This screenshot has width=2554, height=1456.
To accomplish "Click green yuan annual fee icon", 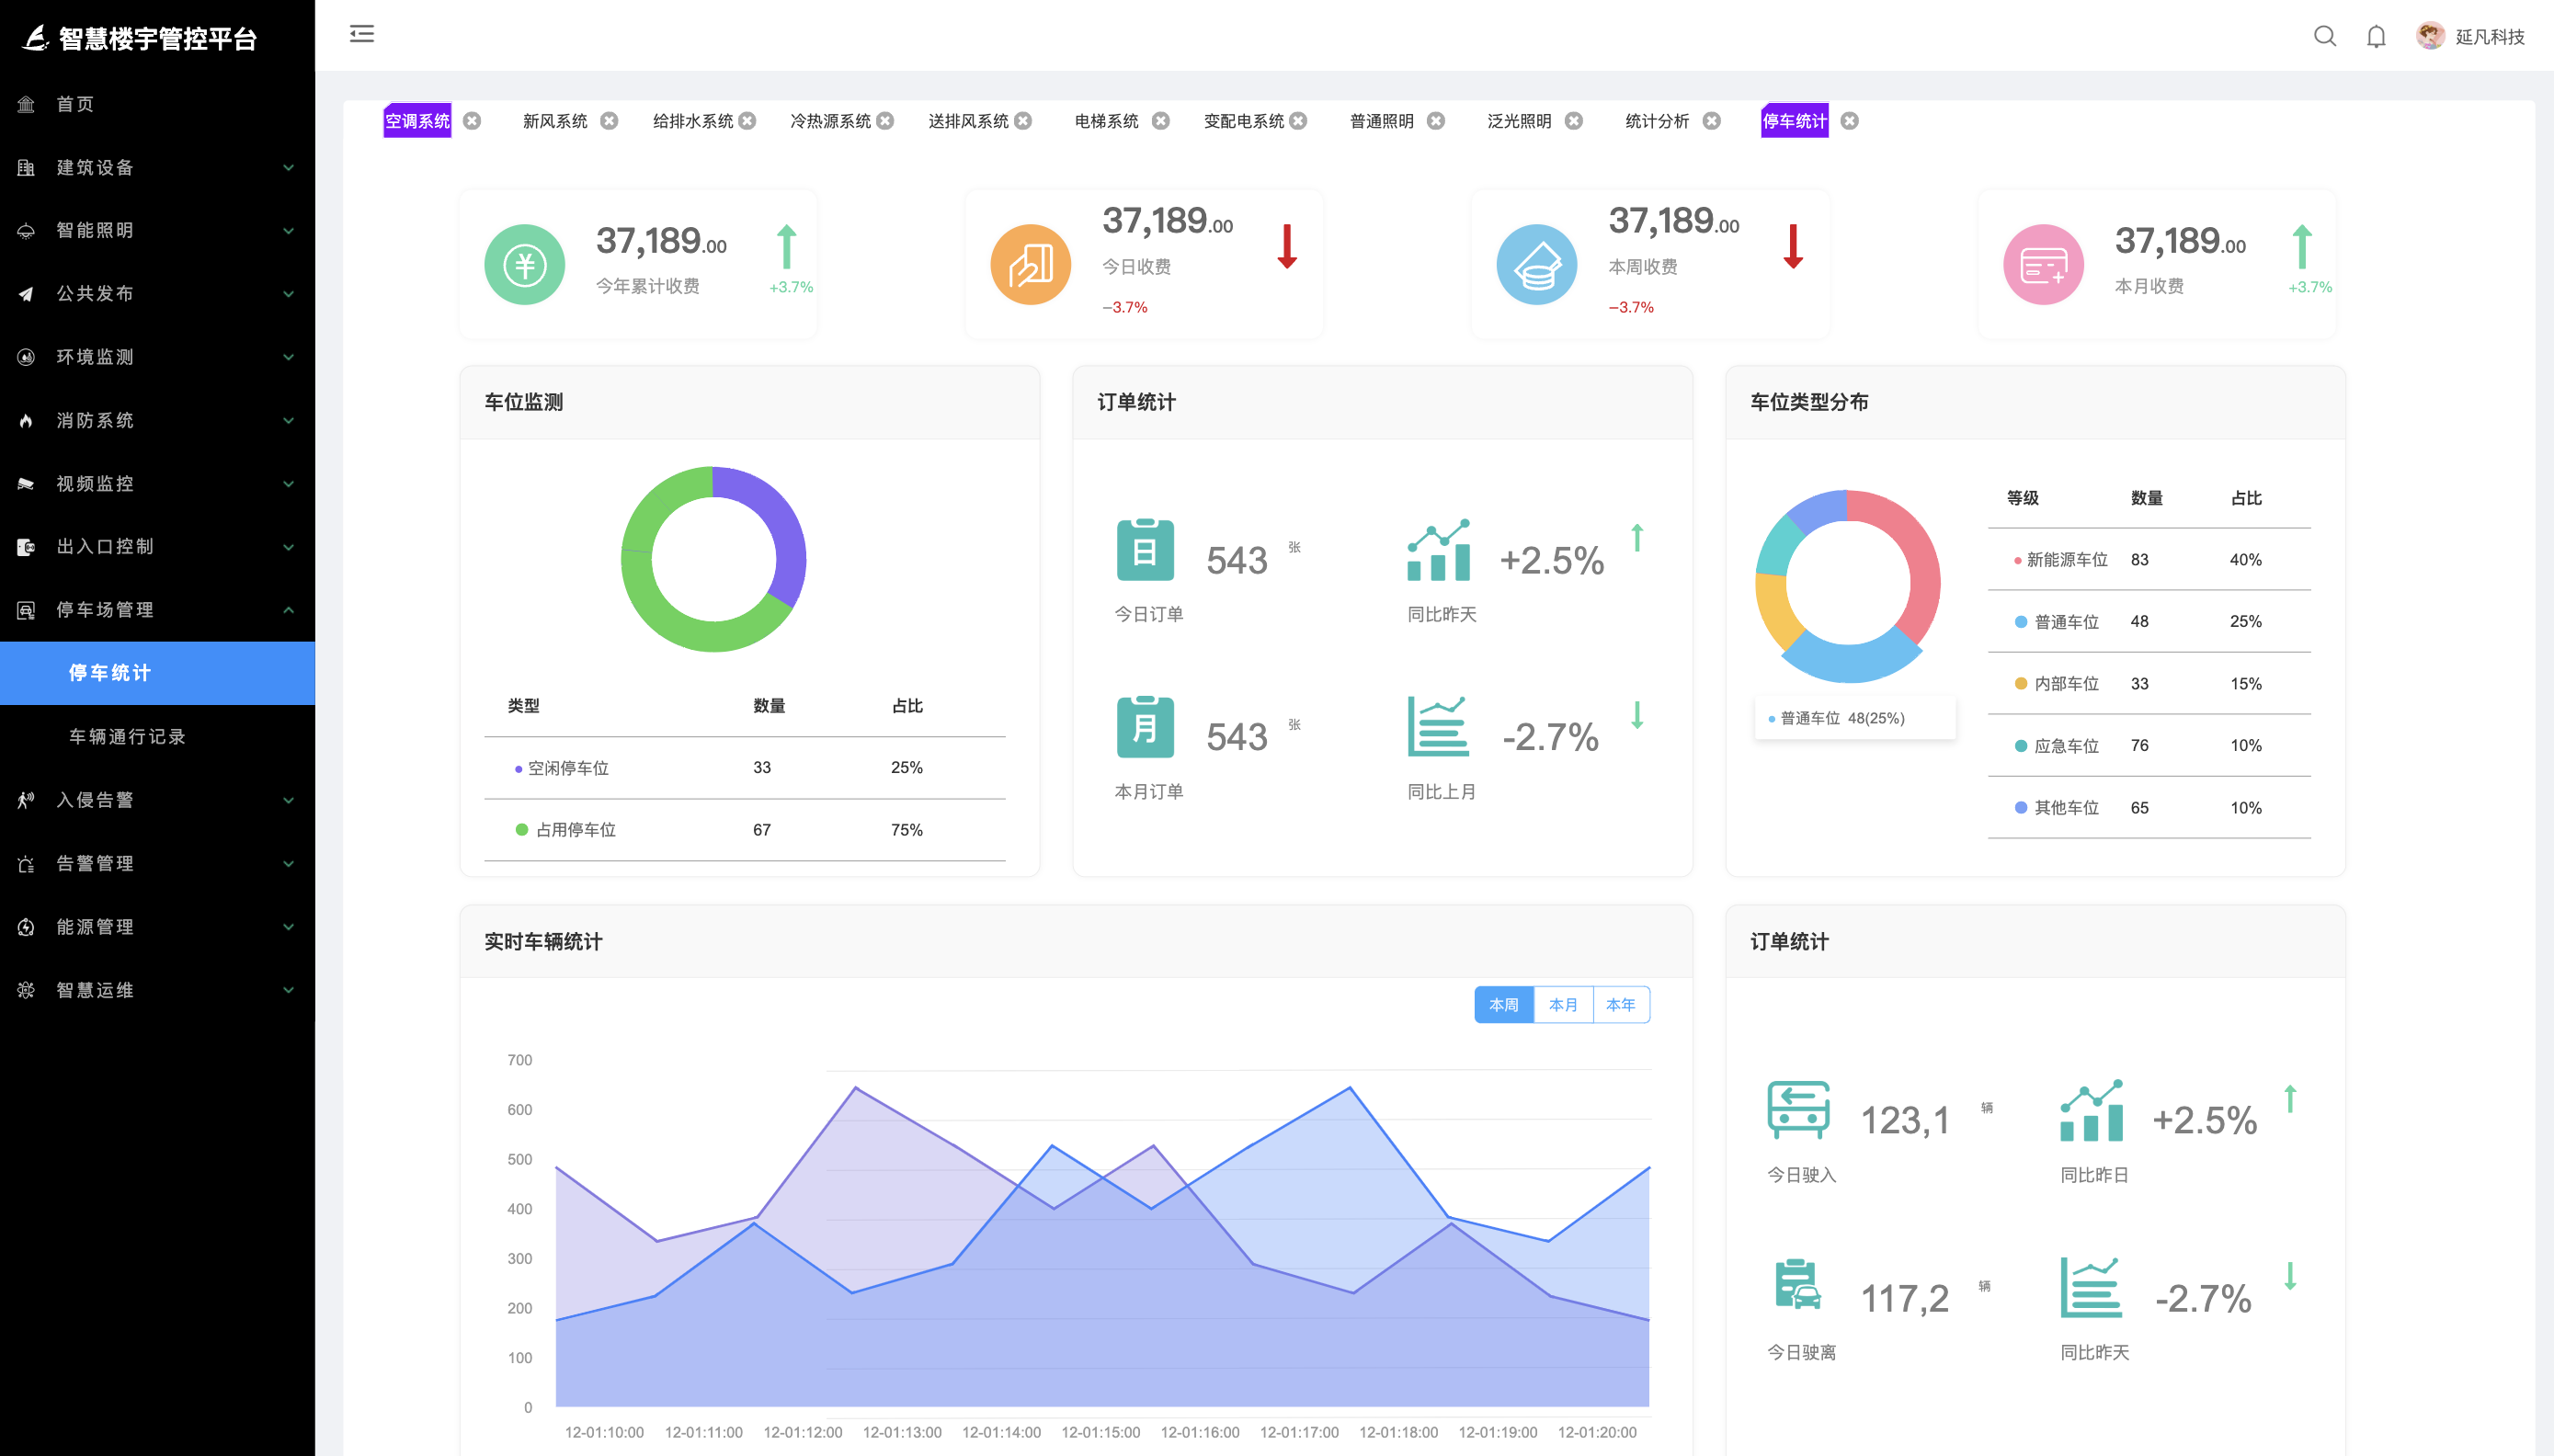I will click(x=524, y=265).
